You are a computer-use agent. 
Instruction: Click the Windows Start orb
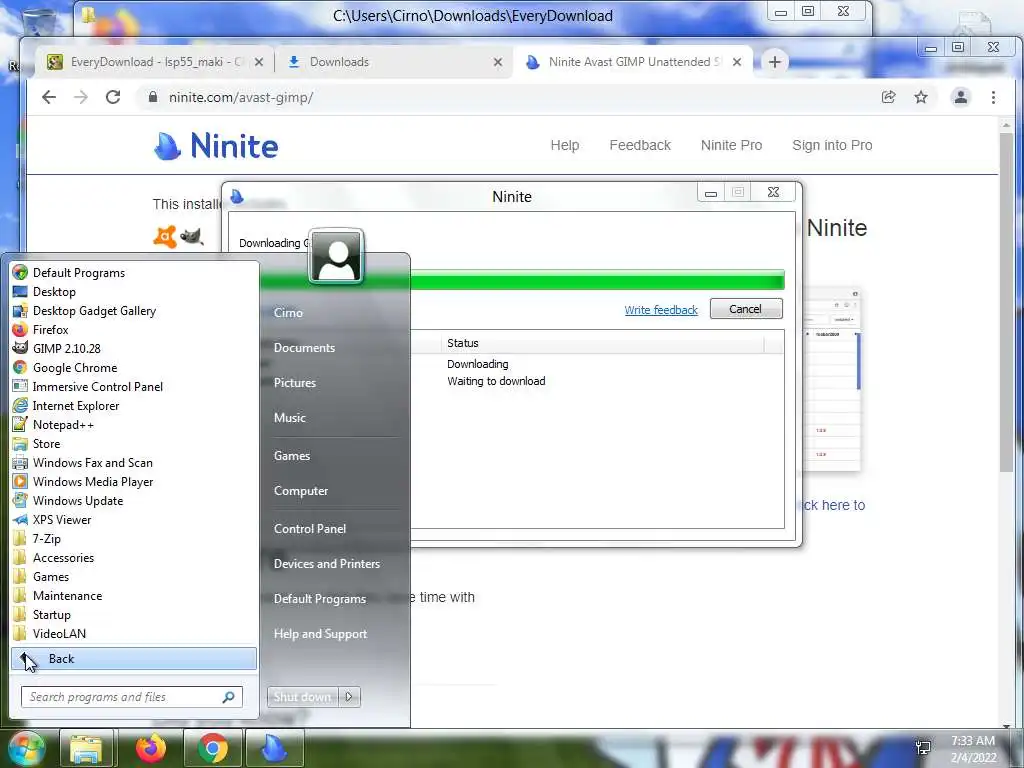(x=26, y=748)
